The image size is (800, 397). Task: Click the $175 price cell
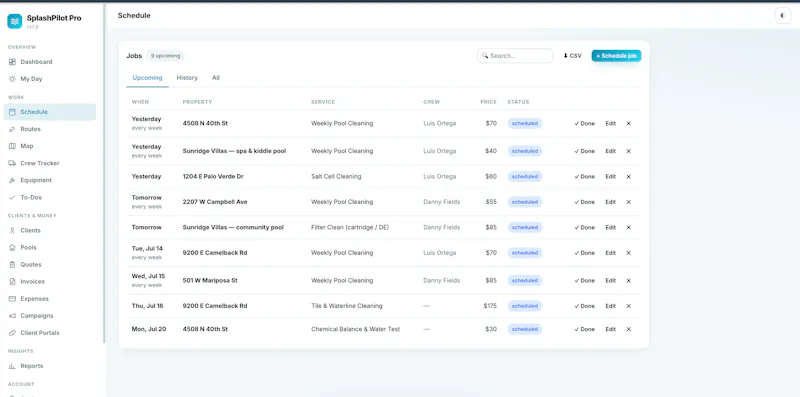[490, 306]
